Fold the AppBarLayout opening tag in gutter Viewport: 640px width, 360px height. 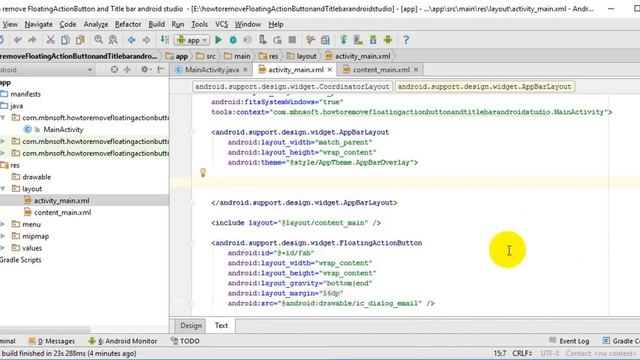[x=191, y=132]
